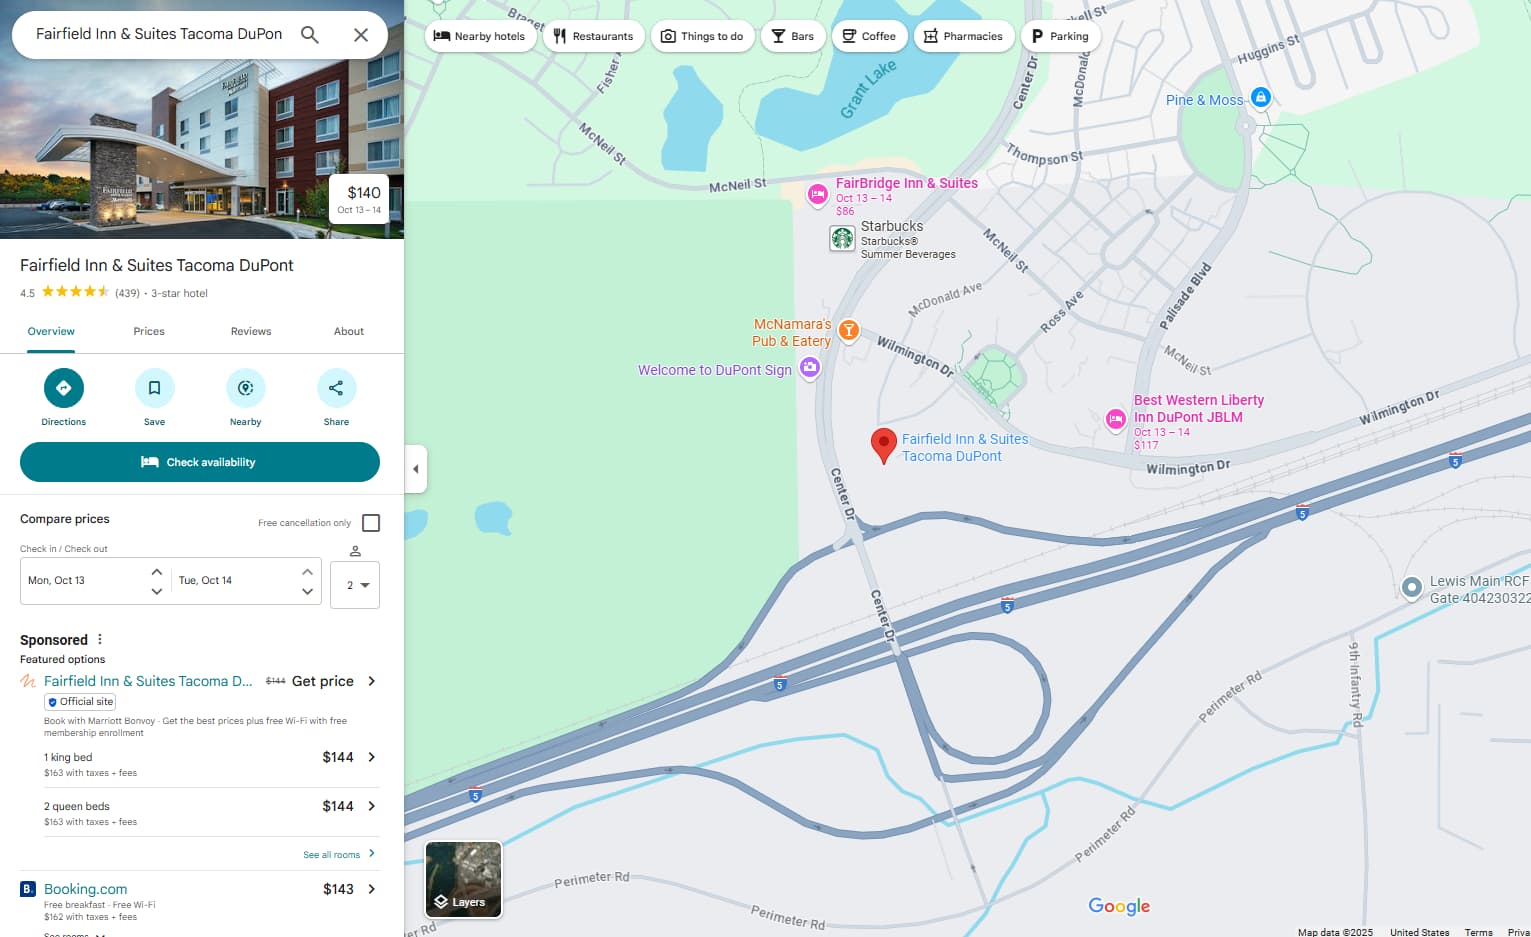
Task: Move the check-out date back with the down arrow
Action: [308, 591]
